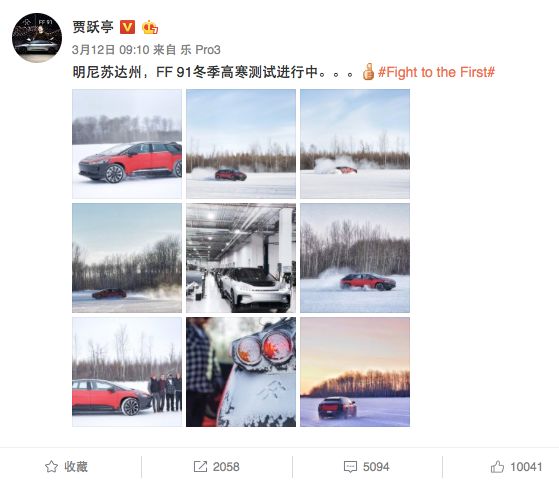Open the snowy tail light photo
559x485 pixels.
[241, 372]
